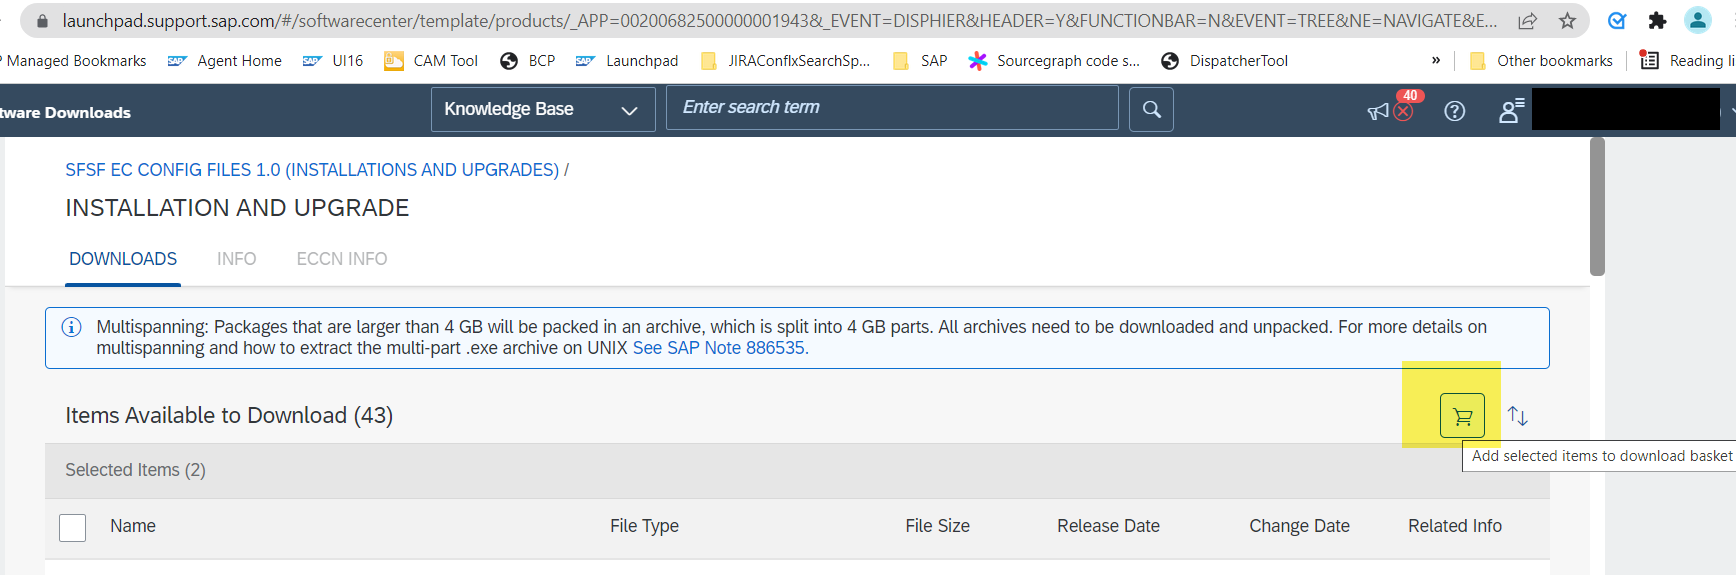Show more bookmarks chevron
The width and height of the screenshot is (1736, 575).
(x=1436, y=61)
